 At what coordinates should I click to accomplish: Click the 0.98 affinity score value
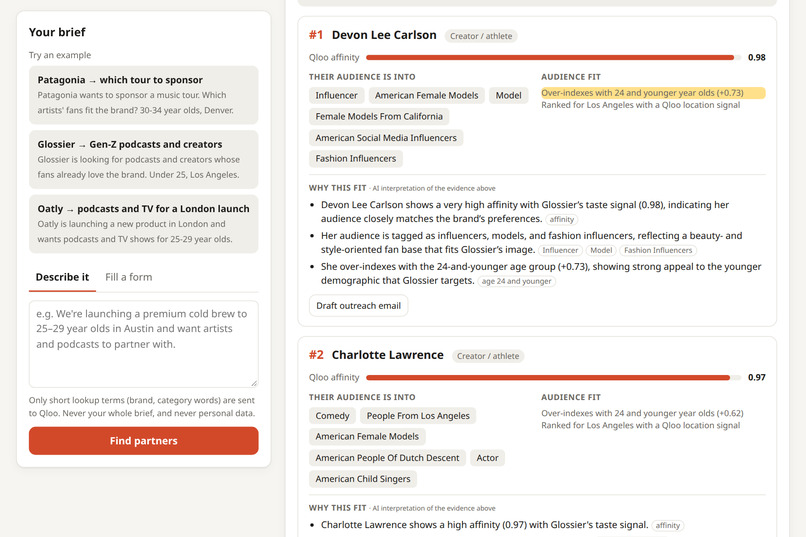pos(757,58)
